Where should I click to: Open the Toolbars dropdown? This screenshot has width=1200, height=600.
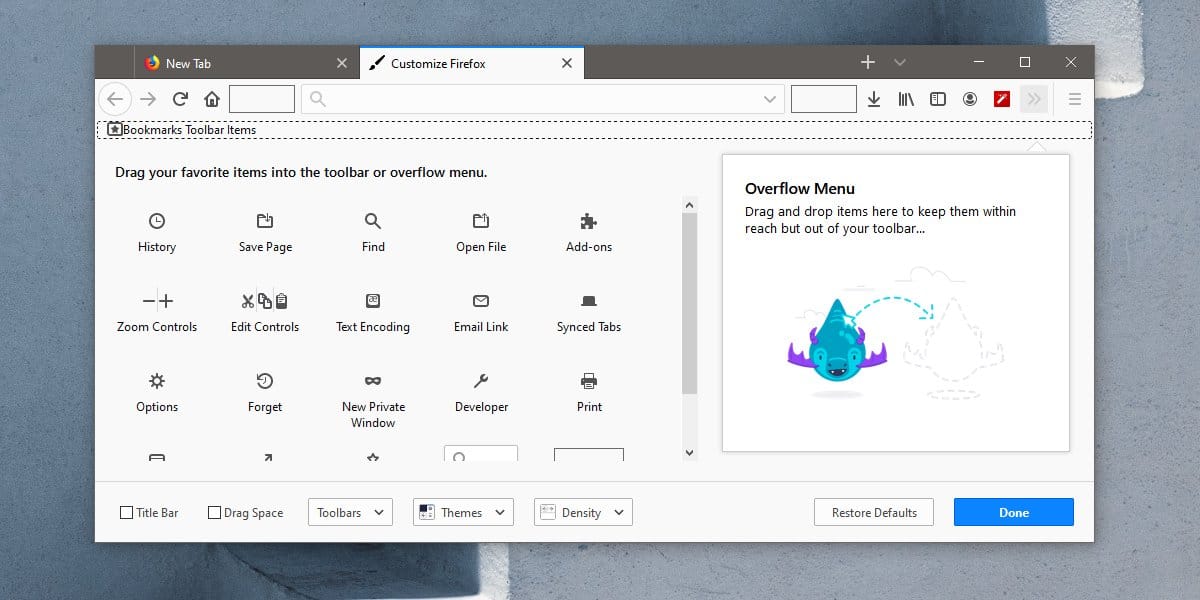click(x=350, y=513)
